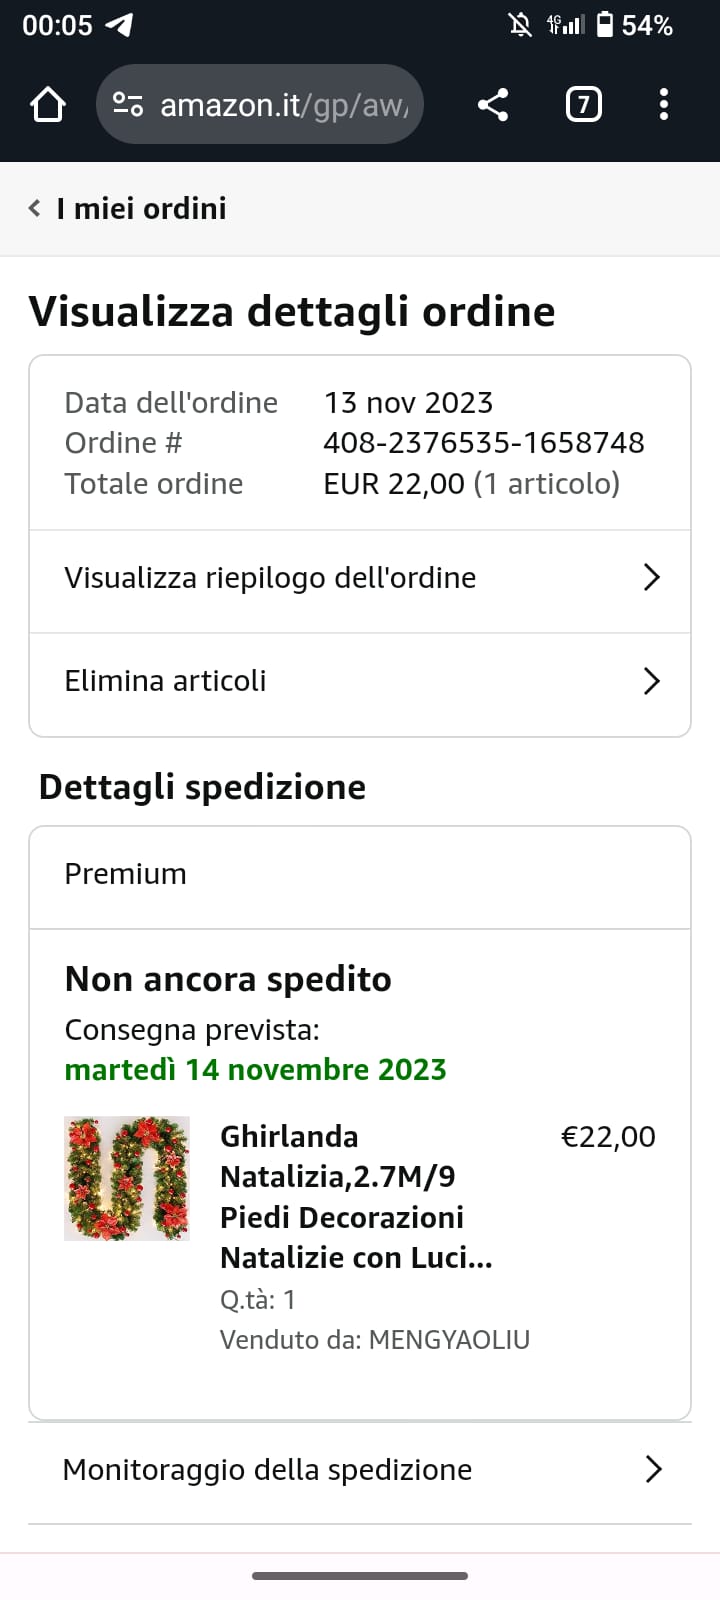Viewport: 720px width, 1600px height.
Task: Tap the amazon.it address bar
Action: point(260,104)
